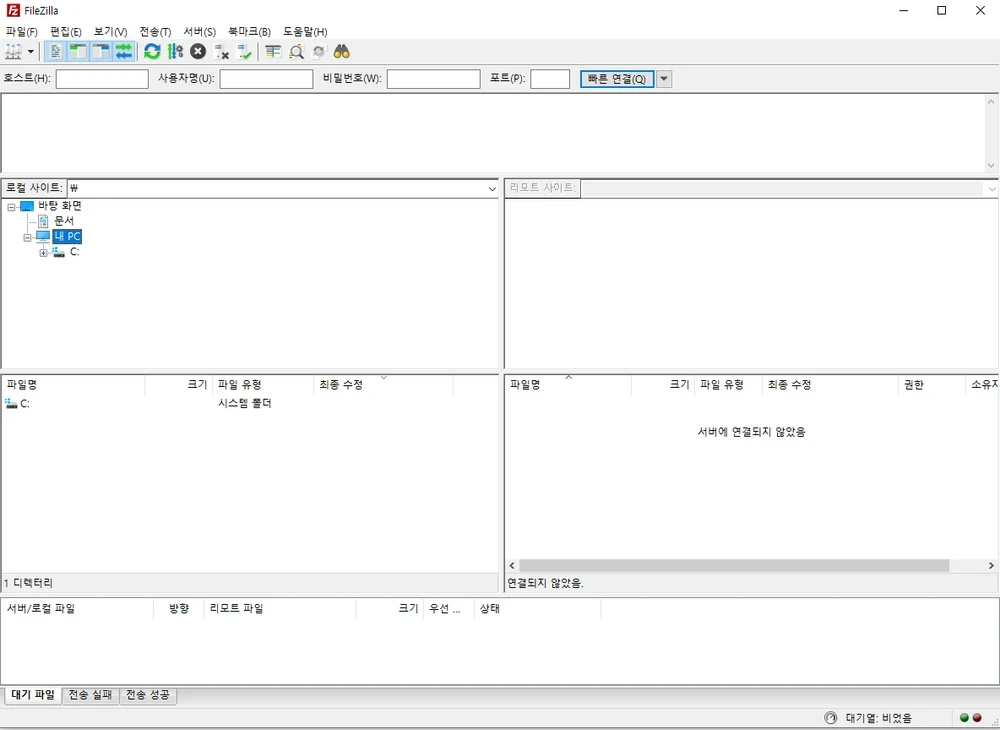Sort local files by 파일명 column
The image size is (1000, 730).
[73, 384]
